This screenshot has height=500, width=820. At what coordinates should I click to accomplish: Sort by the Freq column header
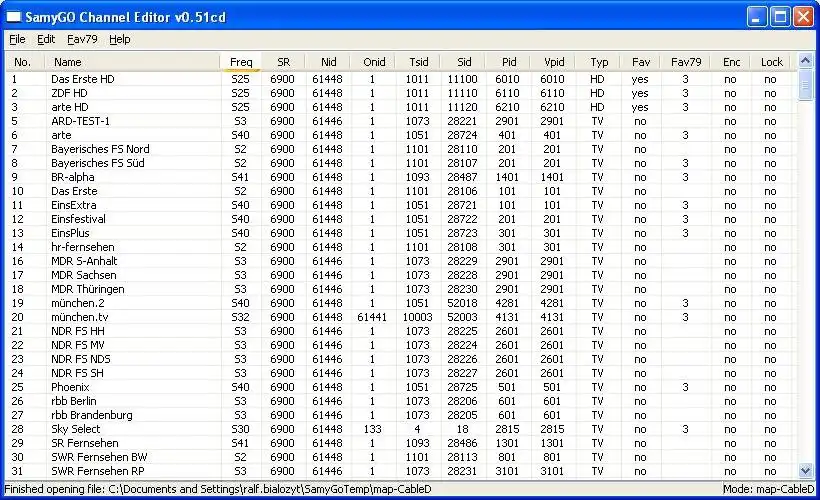(241, 62)
